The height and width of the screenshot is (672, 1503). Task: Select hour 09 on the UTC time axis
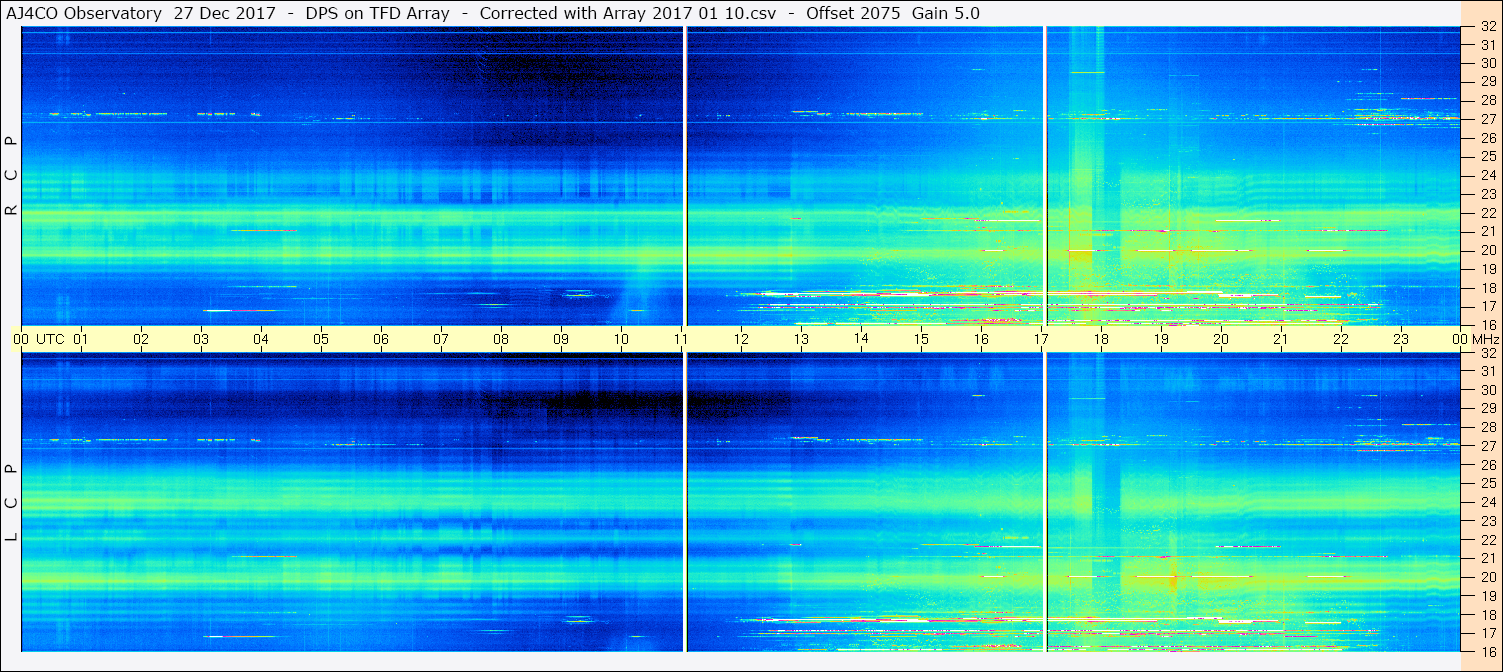point(561,339)
